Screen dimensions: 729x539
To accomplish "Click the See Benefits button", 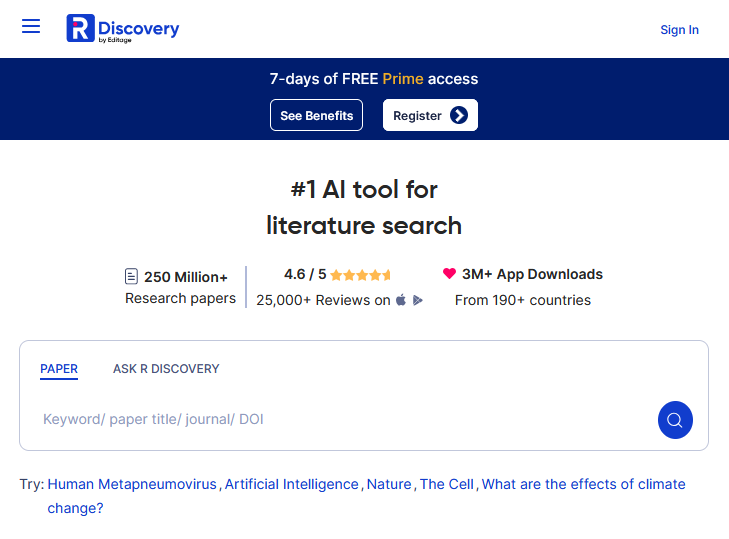I will point(316,115).
